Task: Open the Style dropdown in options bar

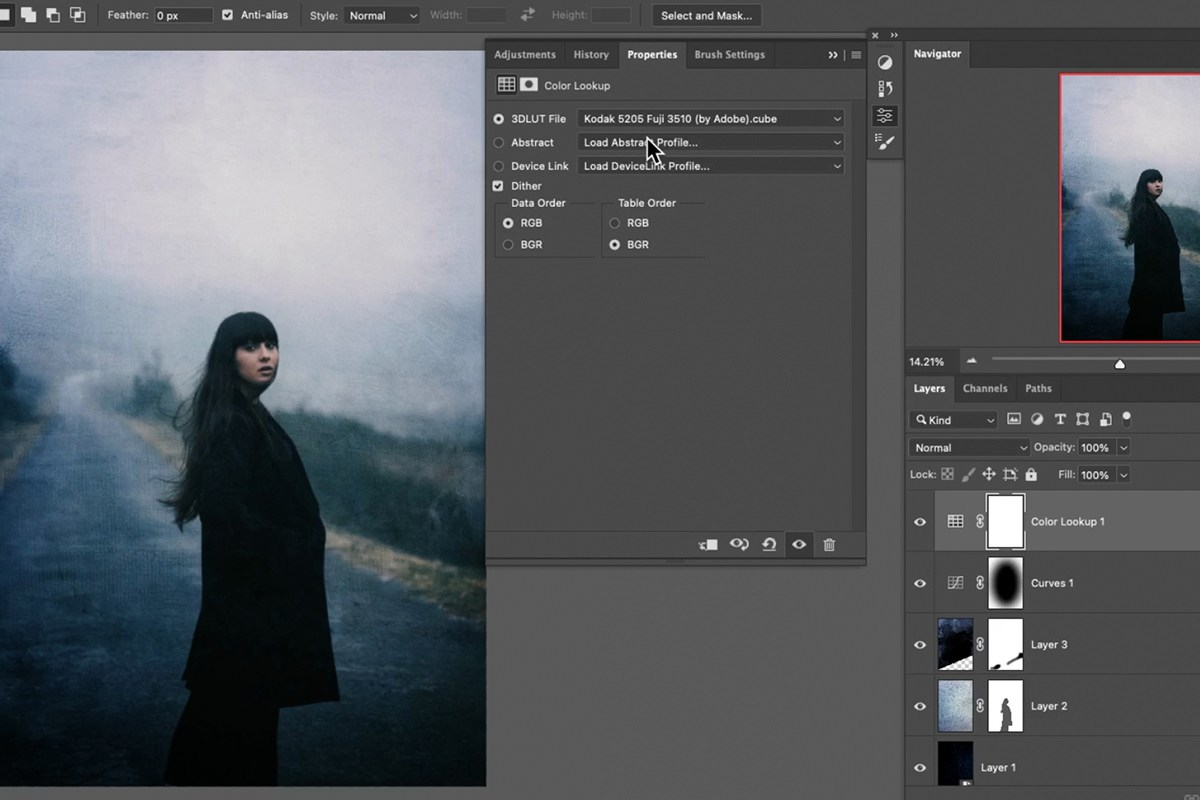Action: pos(382,15)
